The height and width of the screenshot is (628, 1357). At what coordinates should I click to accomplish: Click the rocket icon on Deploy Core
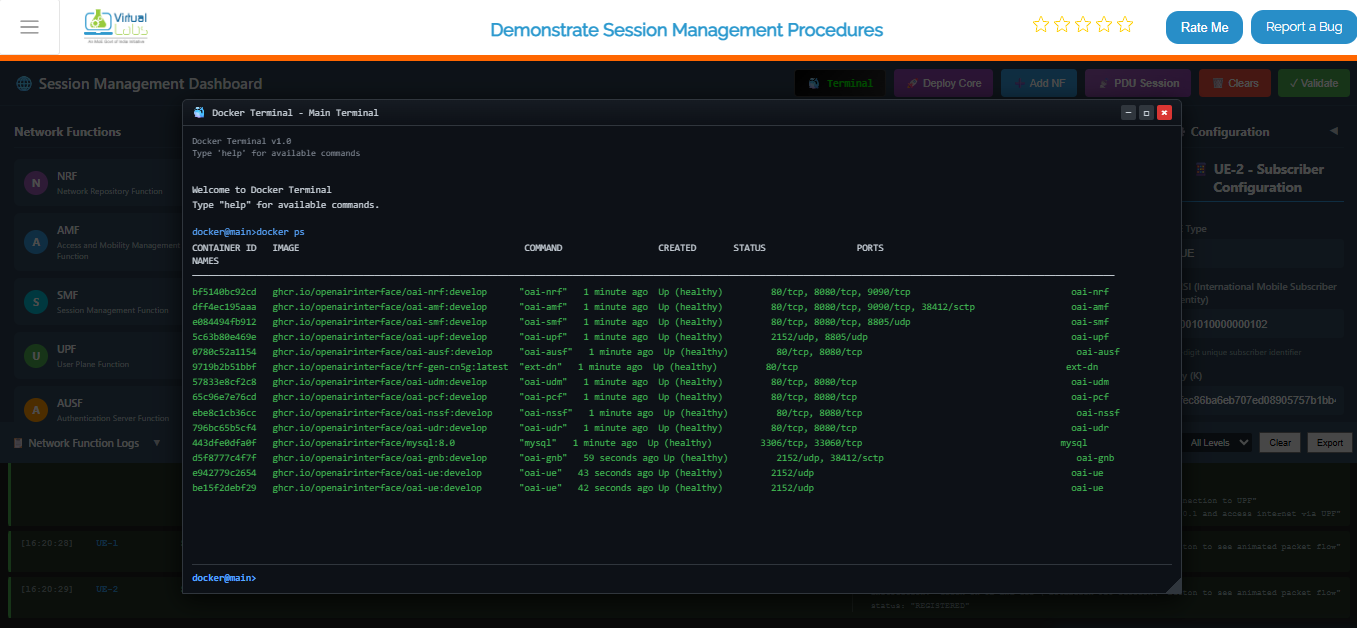point(911,83)
